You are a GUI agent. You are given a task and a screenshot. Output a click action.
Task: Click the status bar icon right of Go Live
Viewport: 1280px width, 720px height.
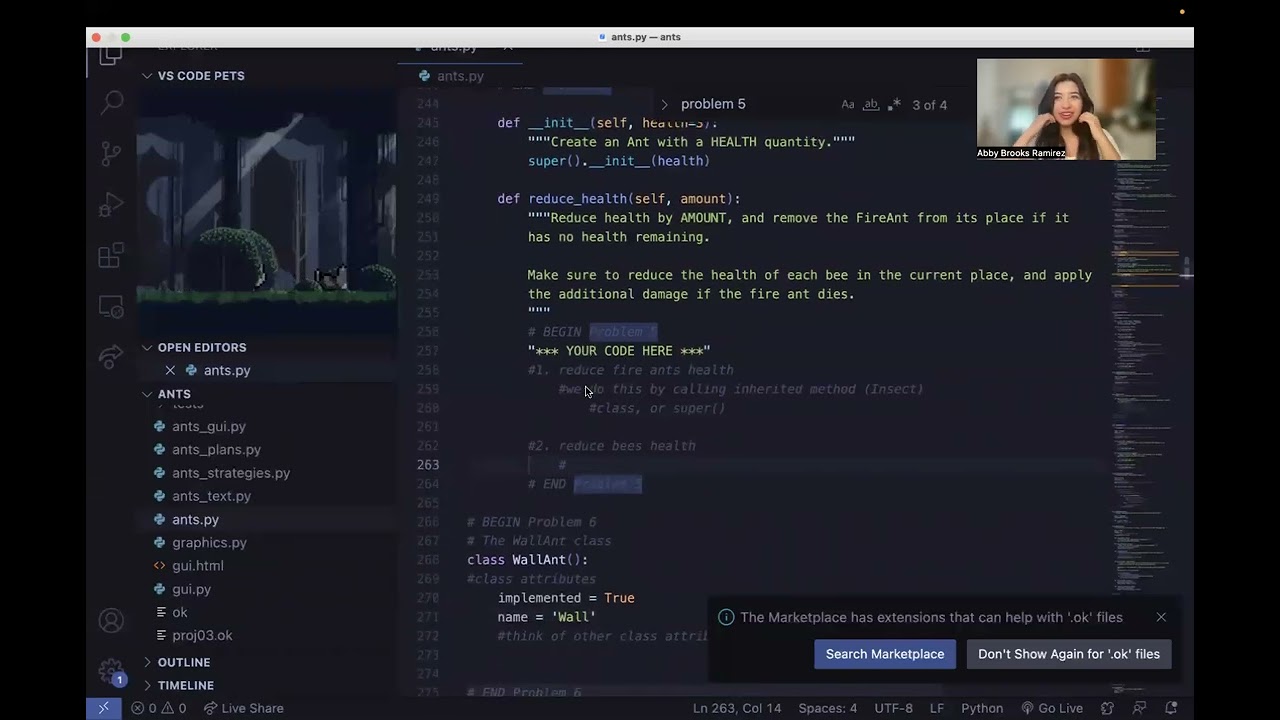coord(1107,708)
